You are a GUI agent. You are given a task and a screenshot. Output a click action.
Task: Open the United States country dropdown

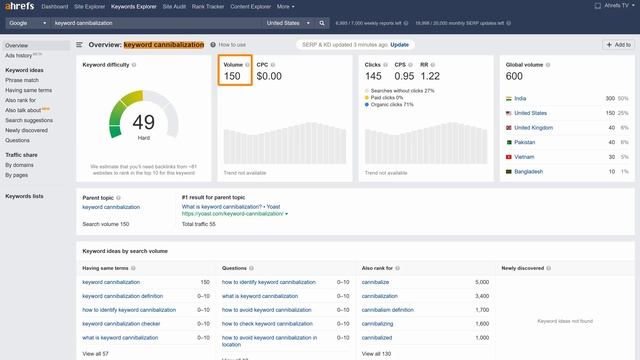289,23
